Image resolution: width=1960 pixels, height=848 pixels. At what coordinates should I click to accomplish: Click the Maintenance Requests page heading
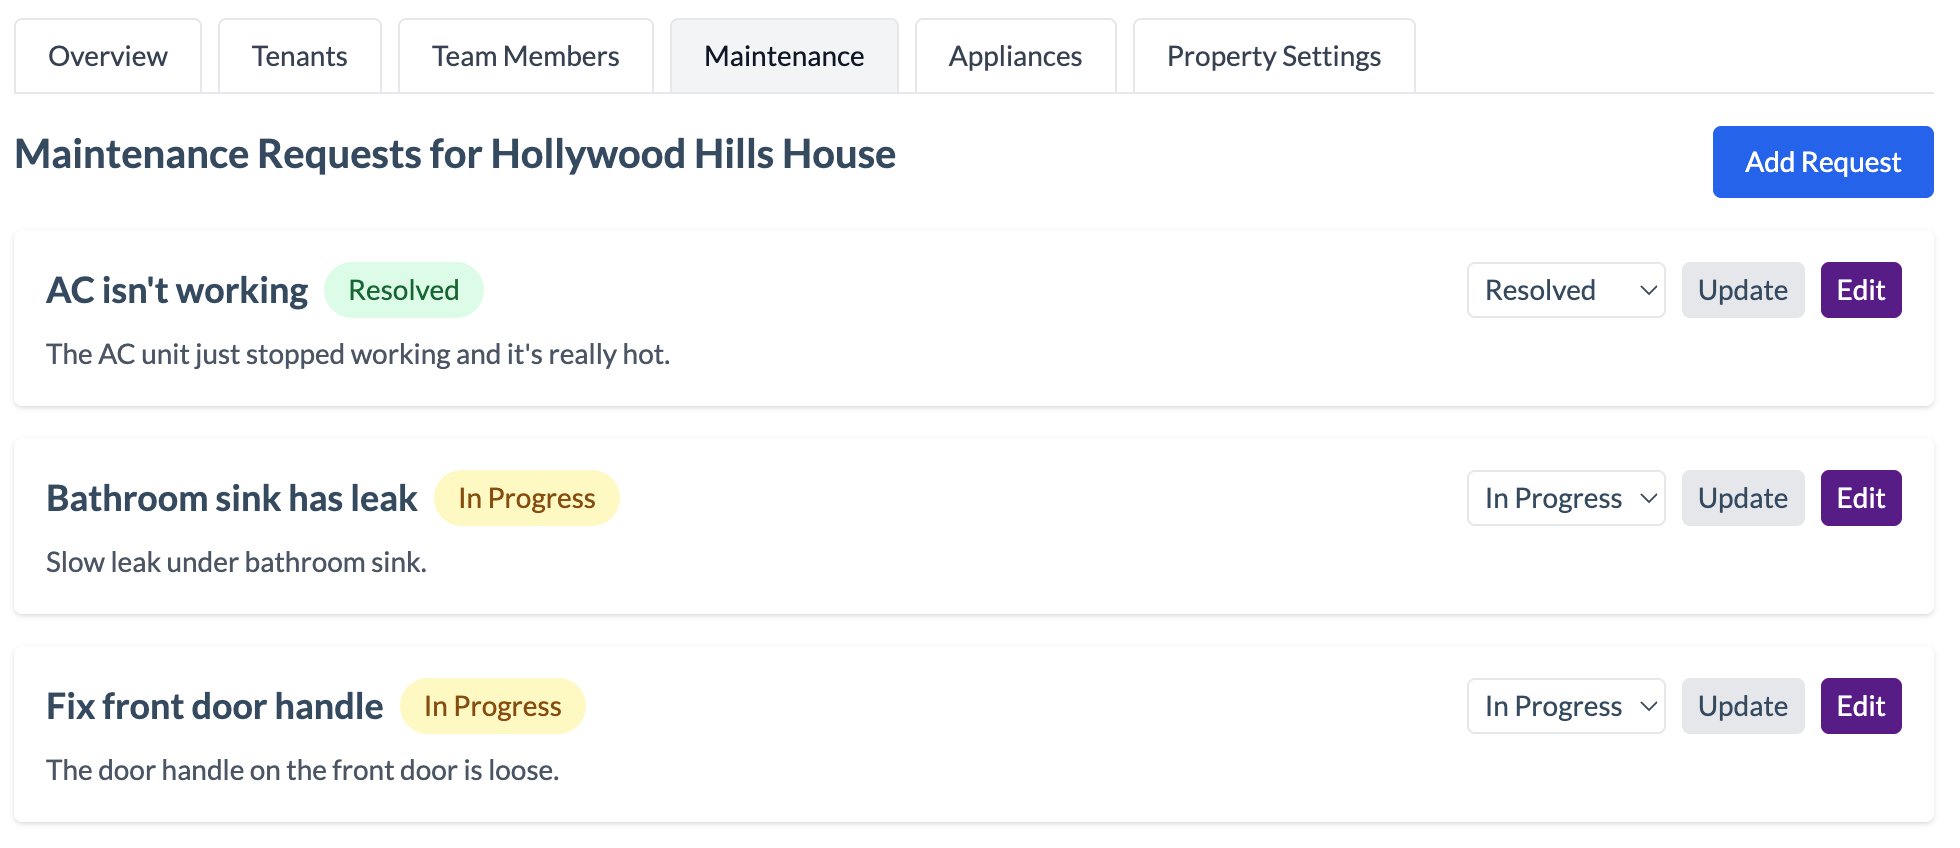[x=455, y=154]
